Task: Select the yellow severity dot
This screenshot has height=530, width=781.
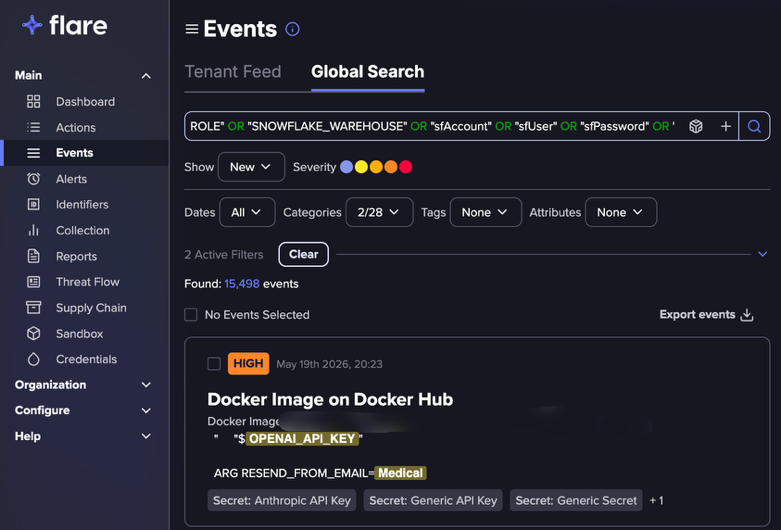Action: click(x=361, y=167)
